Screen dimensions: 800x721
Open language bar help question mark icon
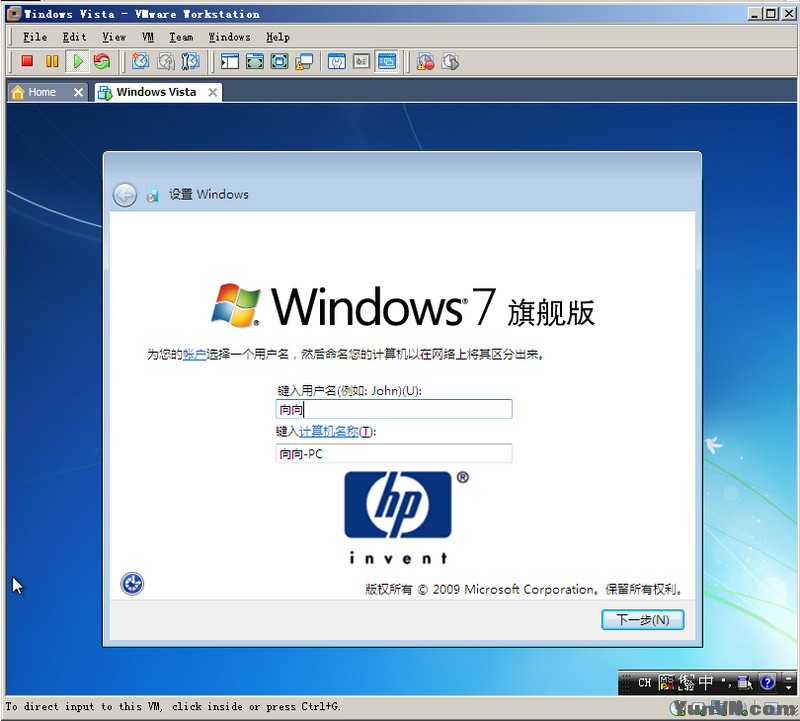click(x=767, y=682)
